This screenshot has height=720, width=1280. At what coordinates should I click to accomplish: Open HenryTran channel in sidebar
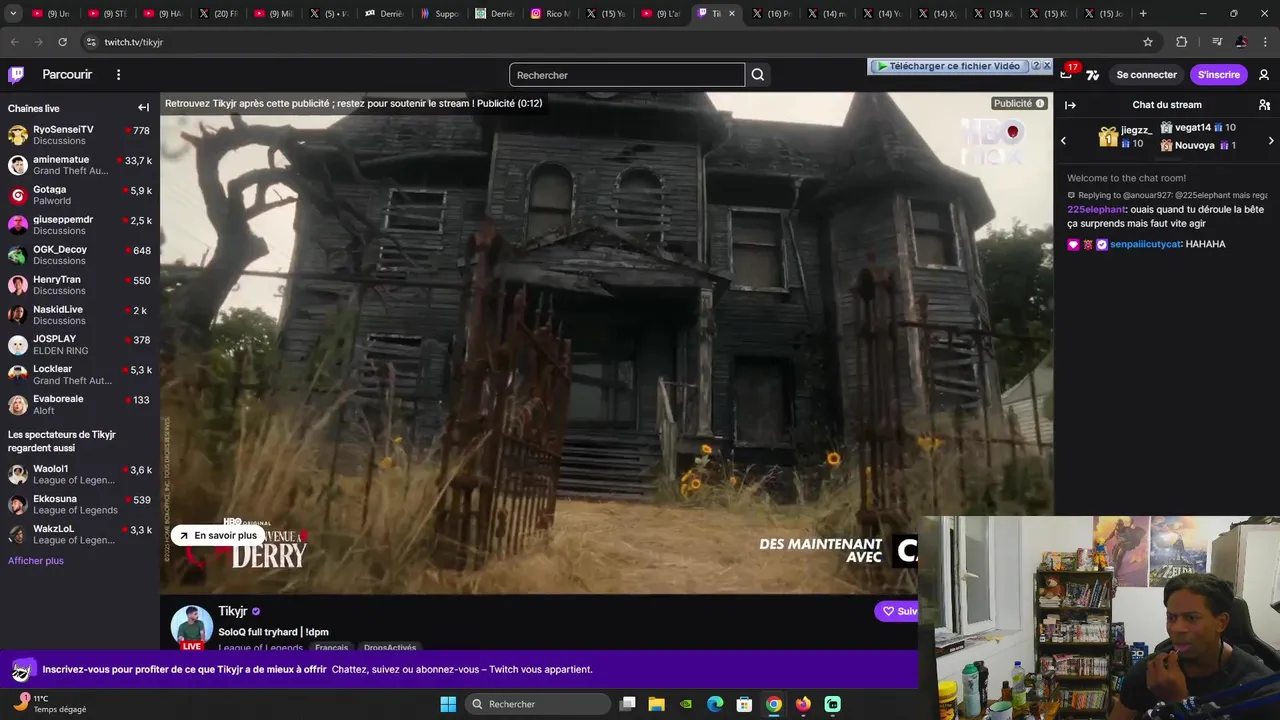point(80,285)
